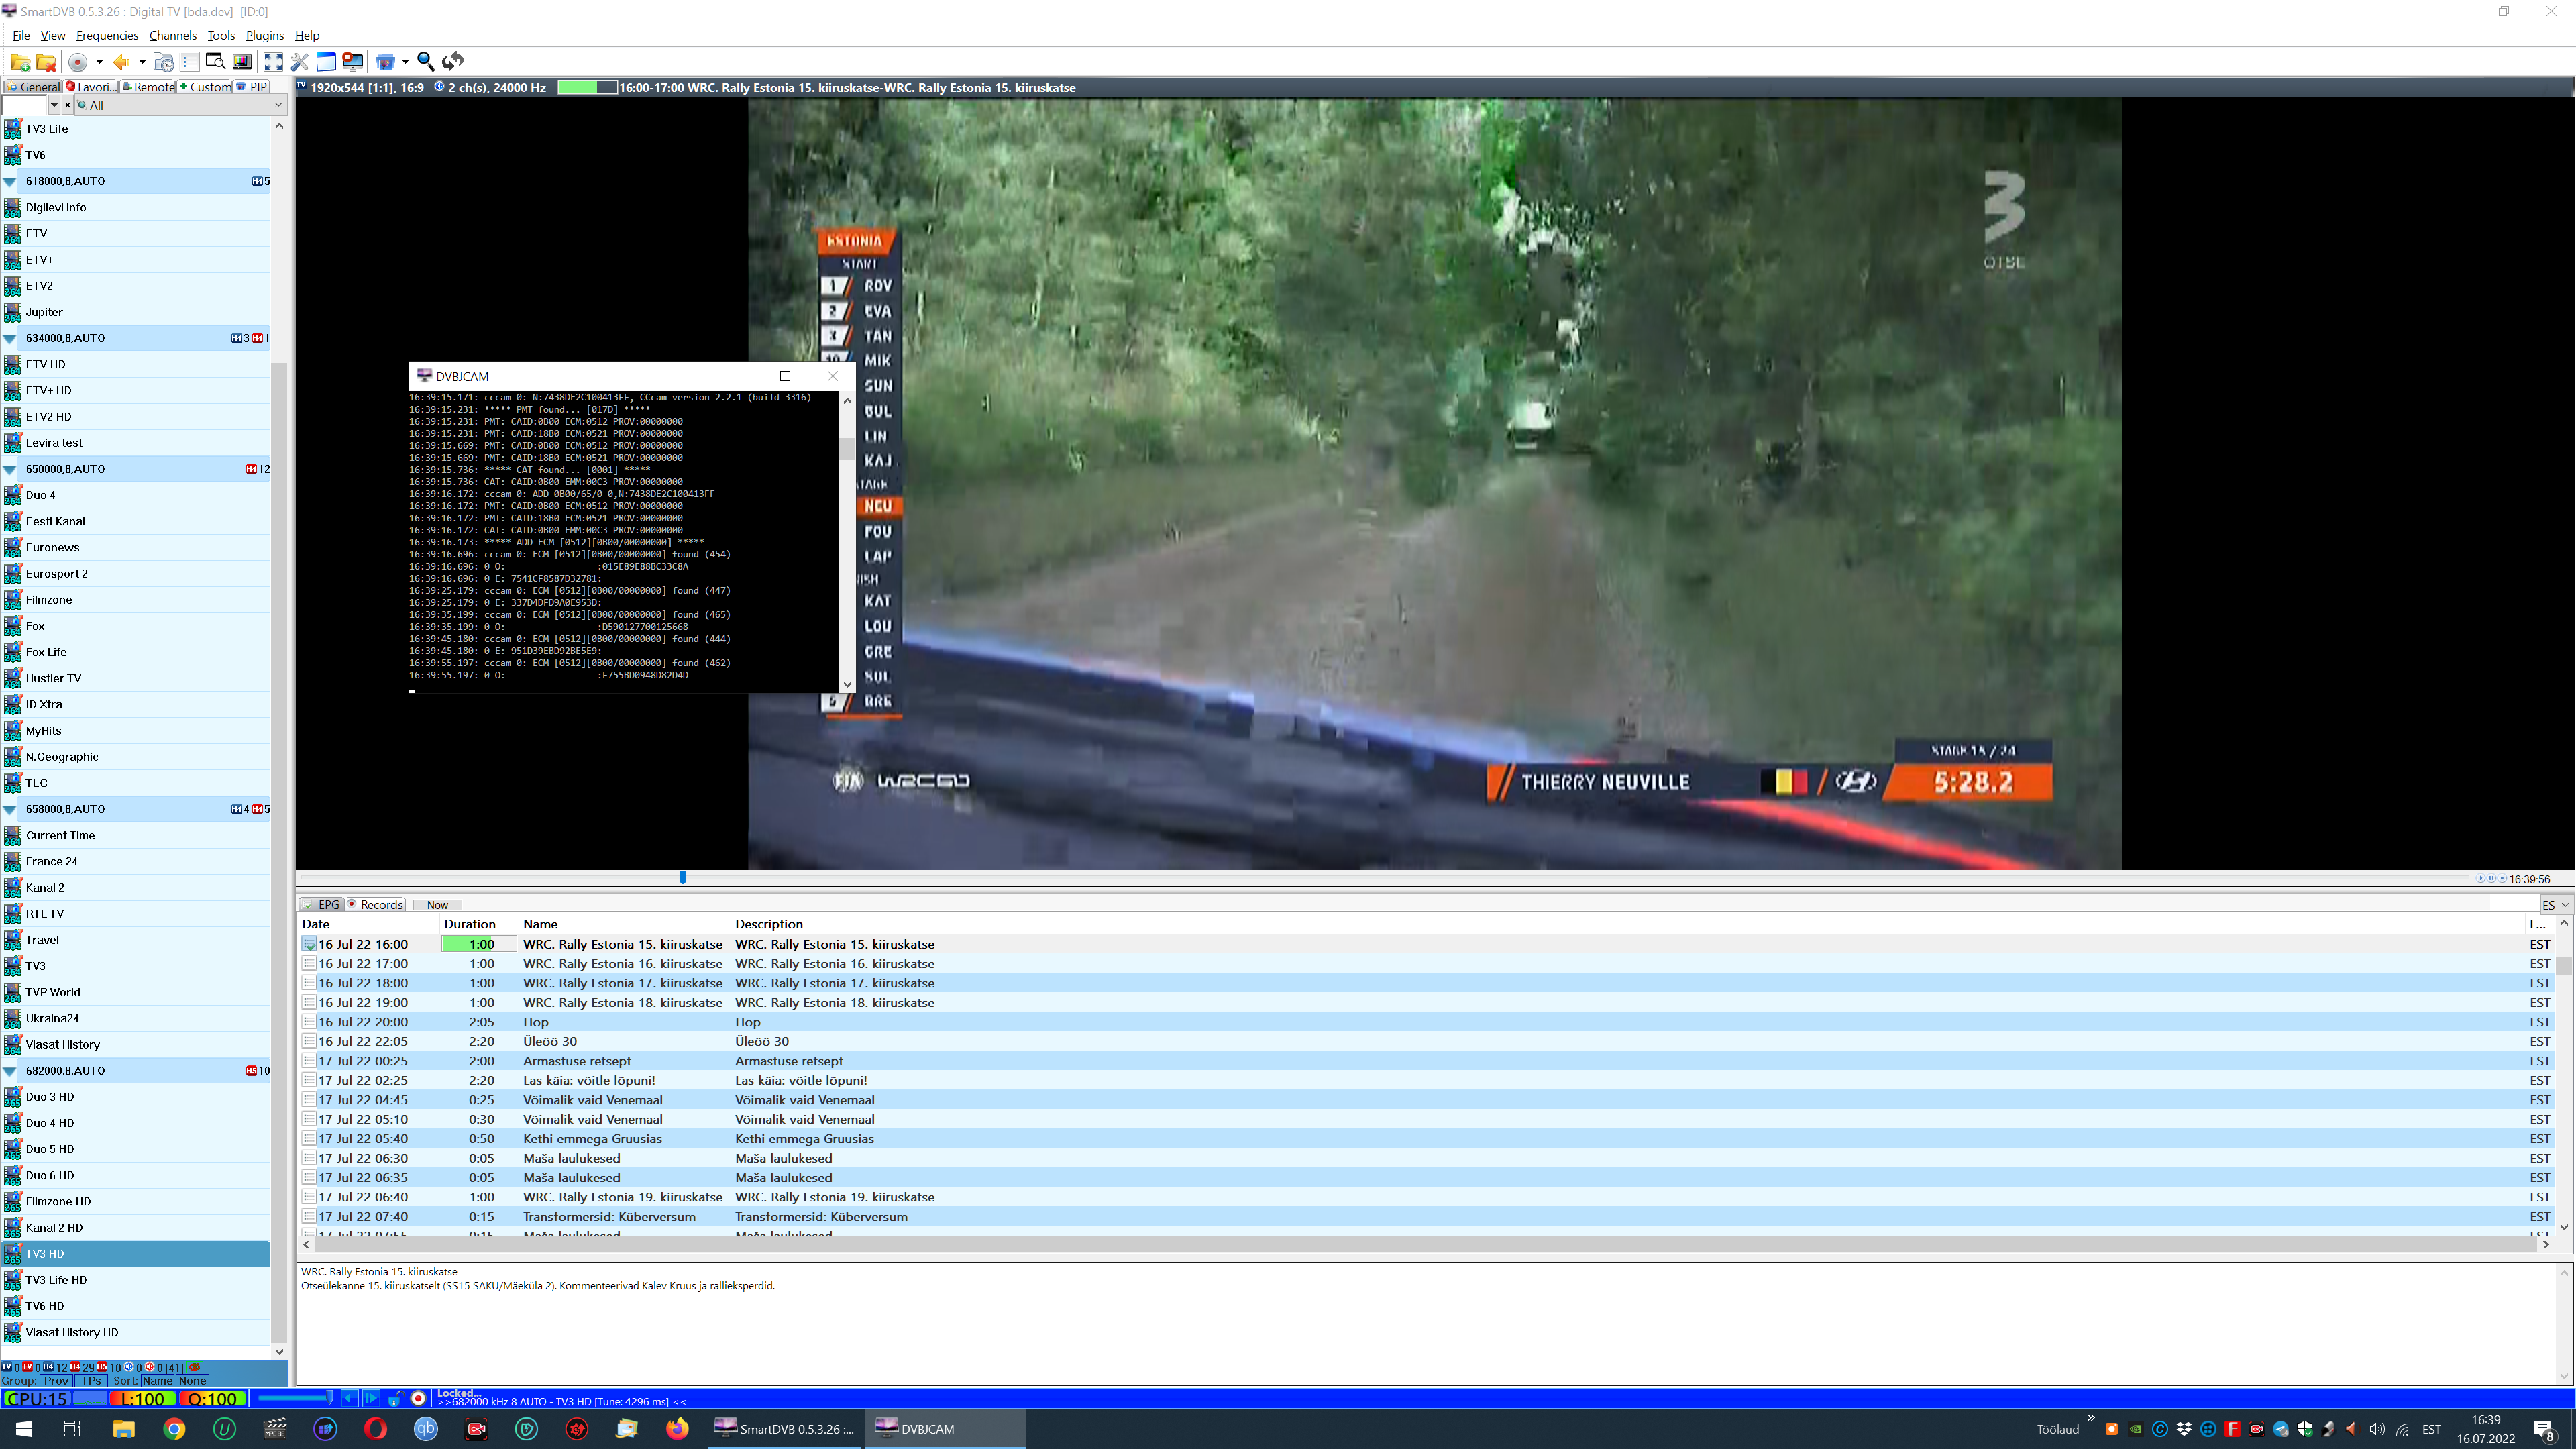This screenshot has width=2576, height=1449.
Task: Click the MPC-BE icon on the taskbar
Action: (x=275, y=1428)
